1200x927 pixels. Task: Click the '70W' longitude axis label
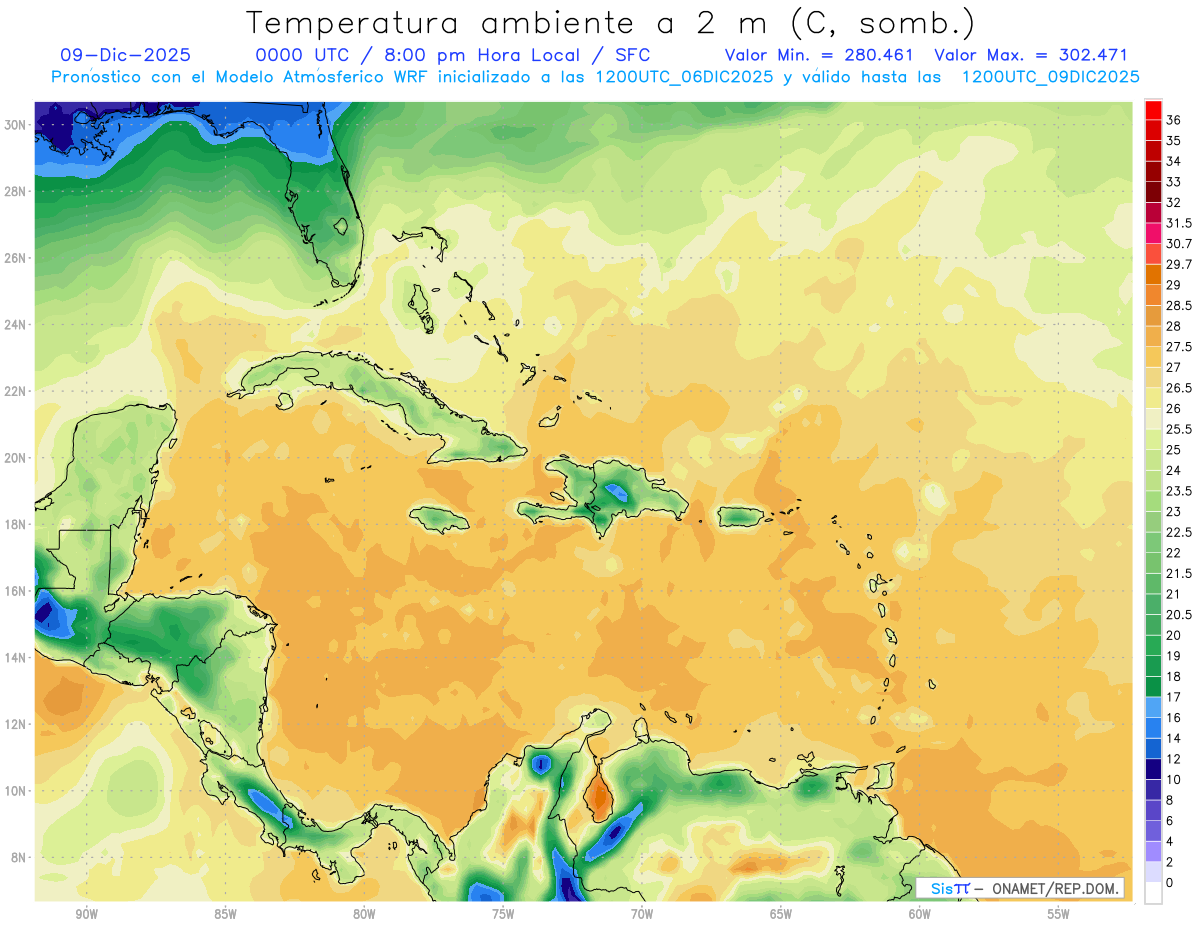(x=642, y=914)
